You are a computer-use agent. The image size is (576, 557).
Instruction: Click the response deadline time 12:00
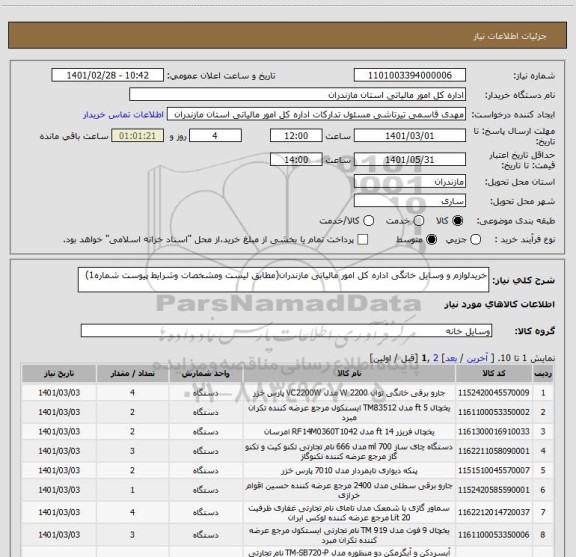(x=296, y=136)
